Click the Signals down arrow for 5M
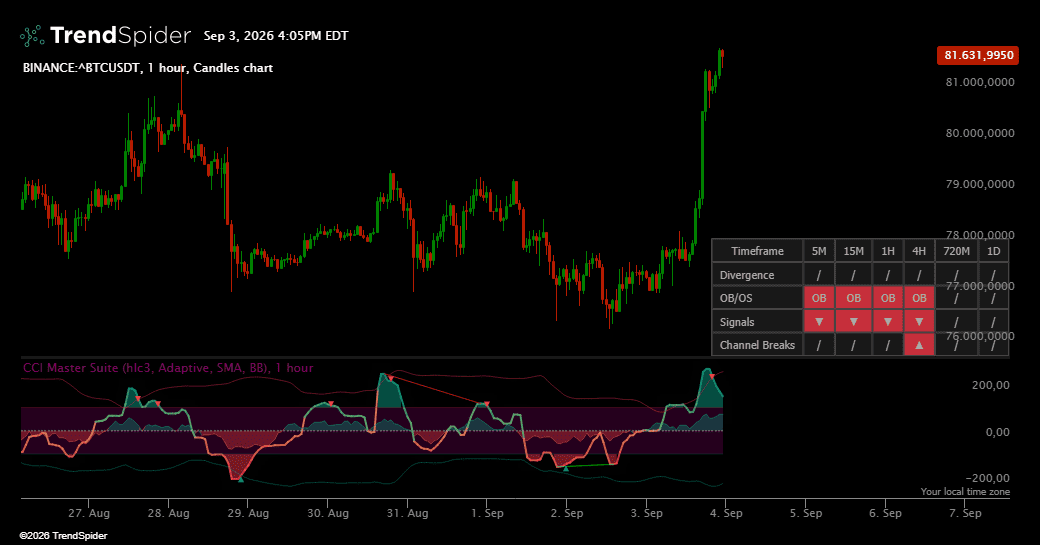The width and height of the screenshot is (1040, 545). click(819, 322)
